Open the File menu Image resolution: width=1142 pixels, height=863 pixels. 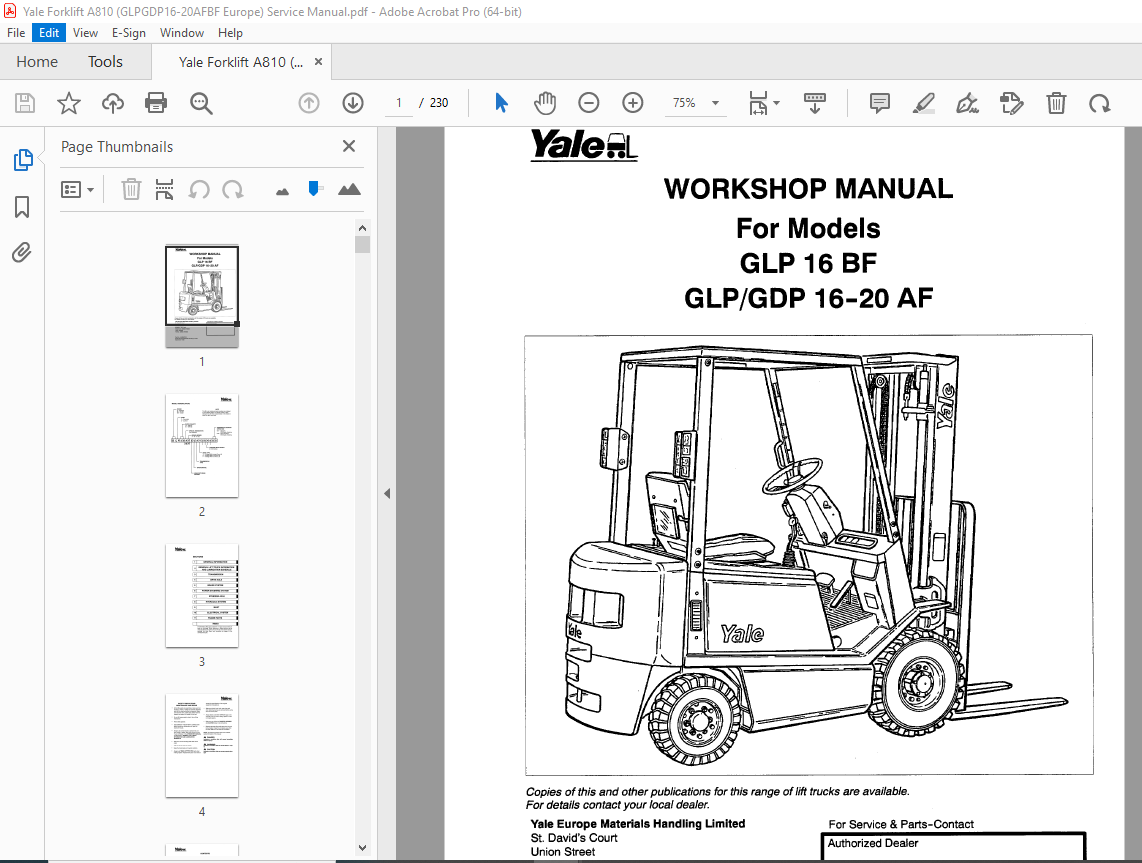click(x=16, y=33)
